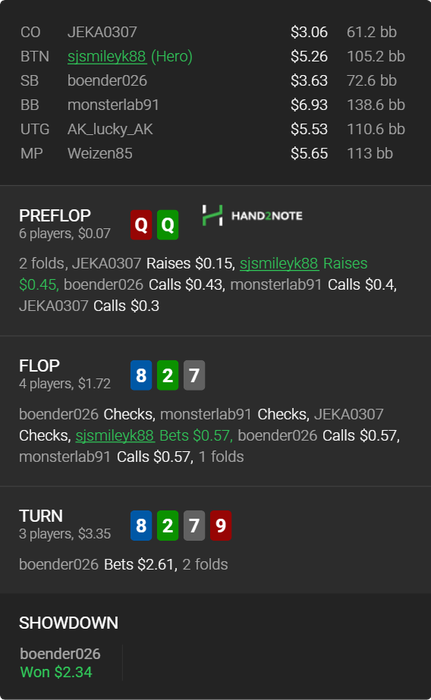
Task: Click the TURN section heading
Action: pyautogui.click(x=41, y=516)
